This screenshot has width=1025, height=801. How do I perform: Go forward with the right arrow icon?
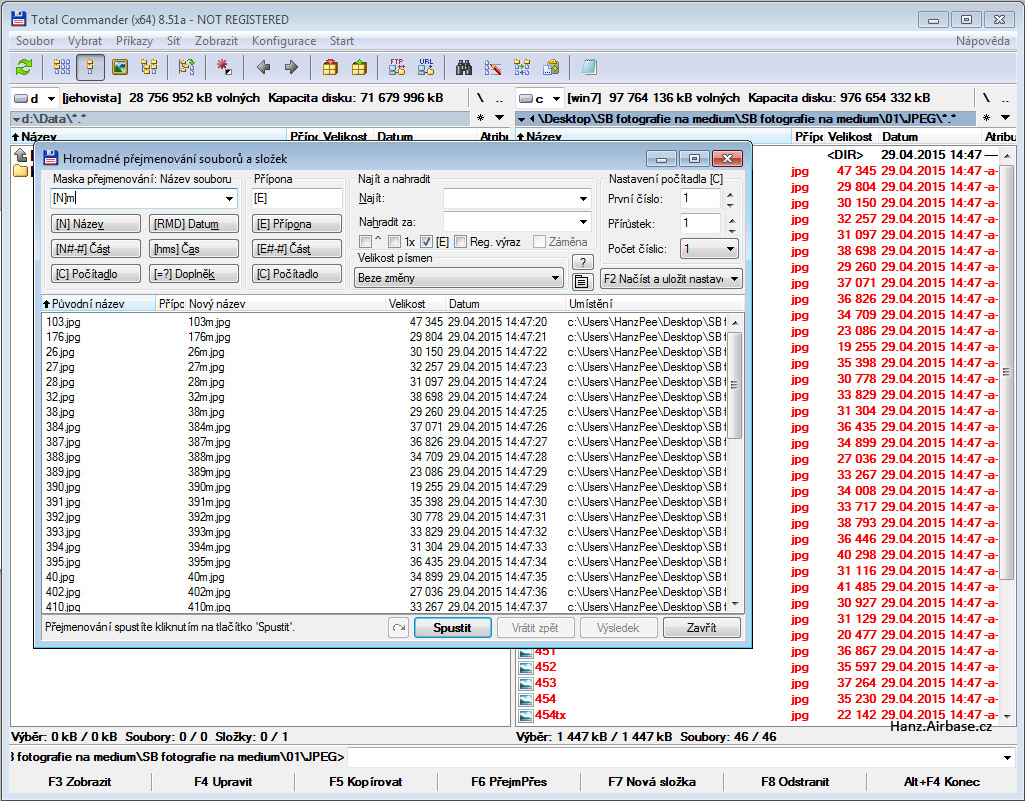click(x=292, y=67)
